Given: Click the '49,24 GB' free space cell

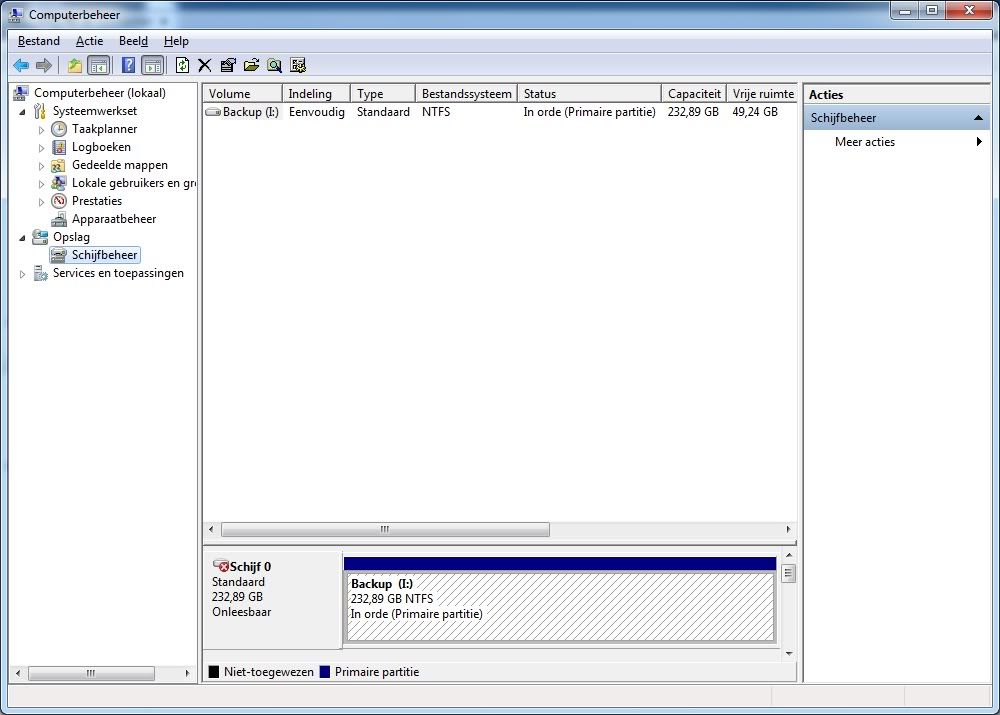Looking at the screenshot, I should (x=755, y=112).
